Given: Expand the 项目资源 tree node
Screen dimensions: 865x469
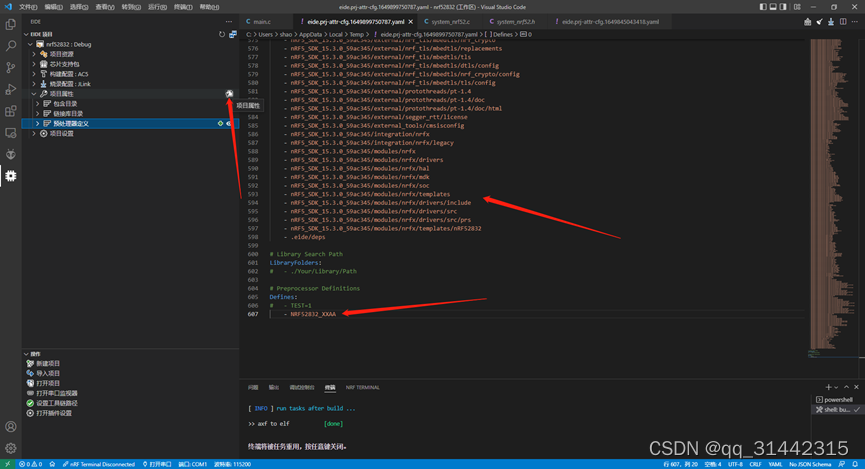Looking at the screenshot, I should click(x=34, y=54).
